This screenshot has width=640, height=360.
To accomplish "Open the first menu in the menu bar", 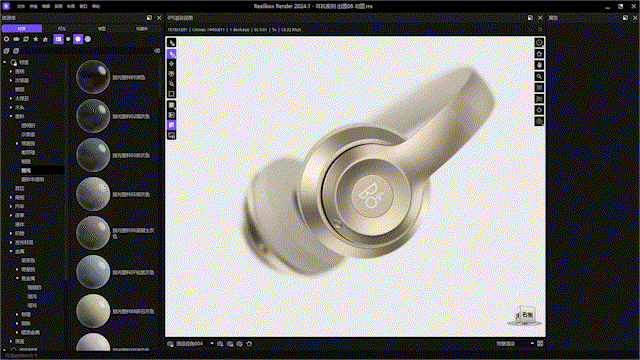I will (x=21, y=7).
